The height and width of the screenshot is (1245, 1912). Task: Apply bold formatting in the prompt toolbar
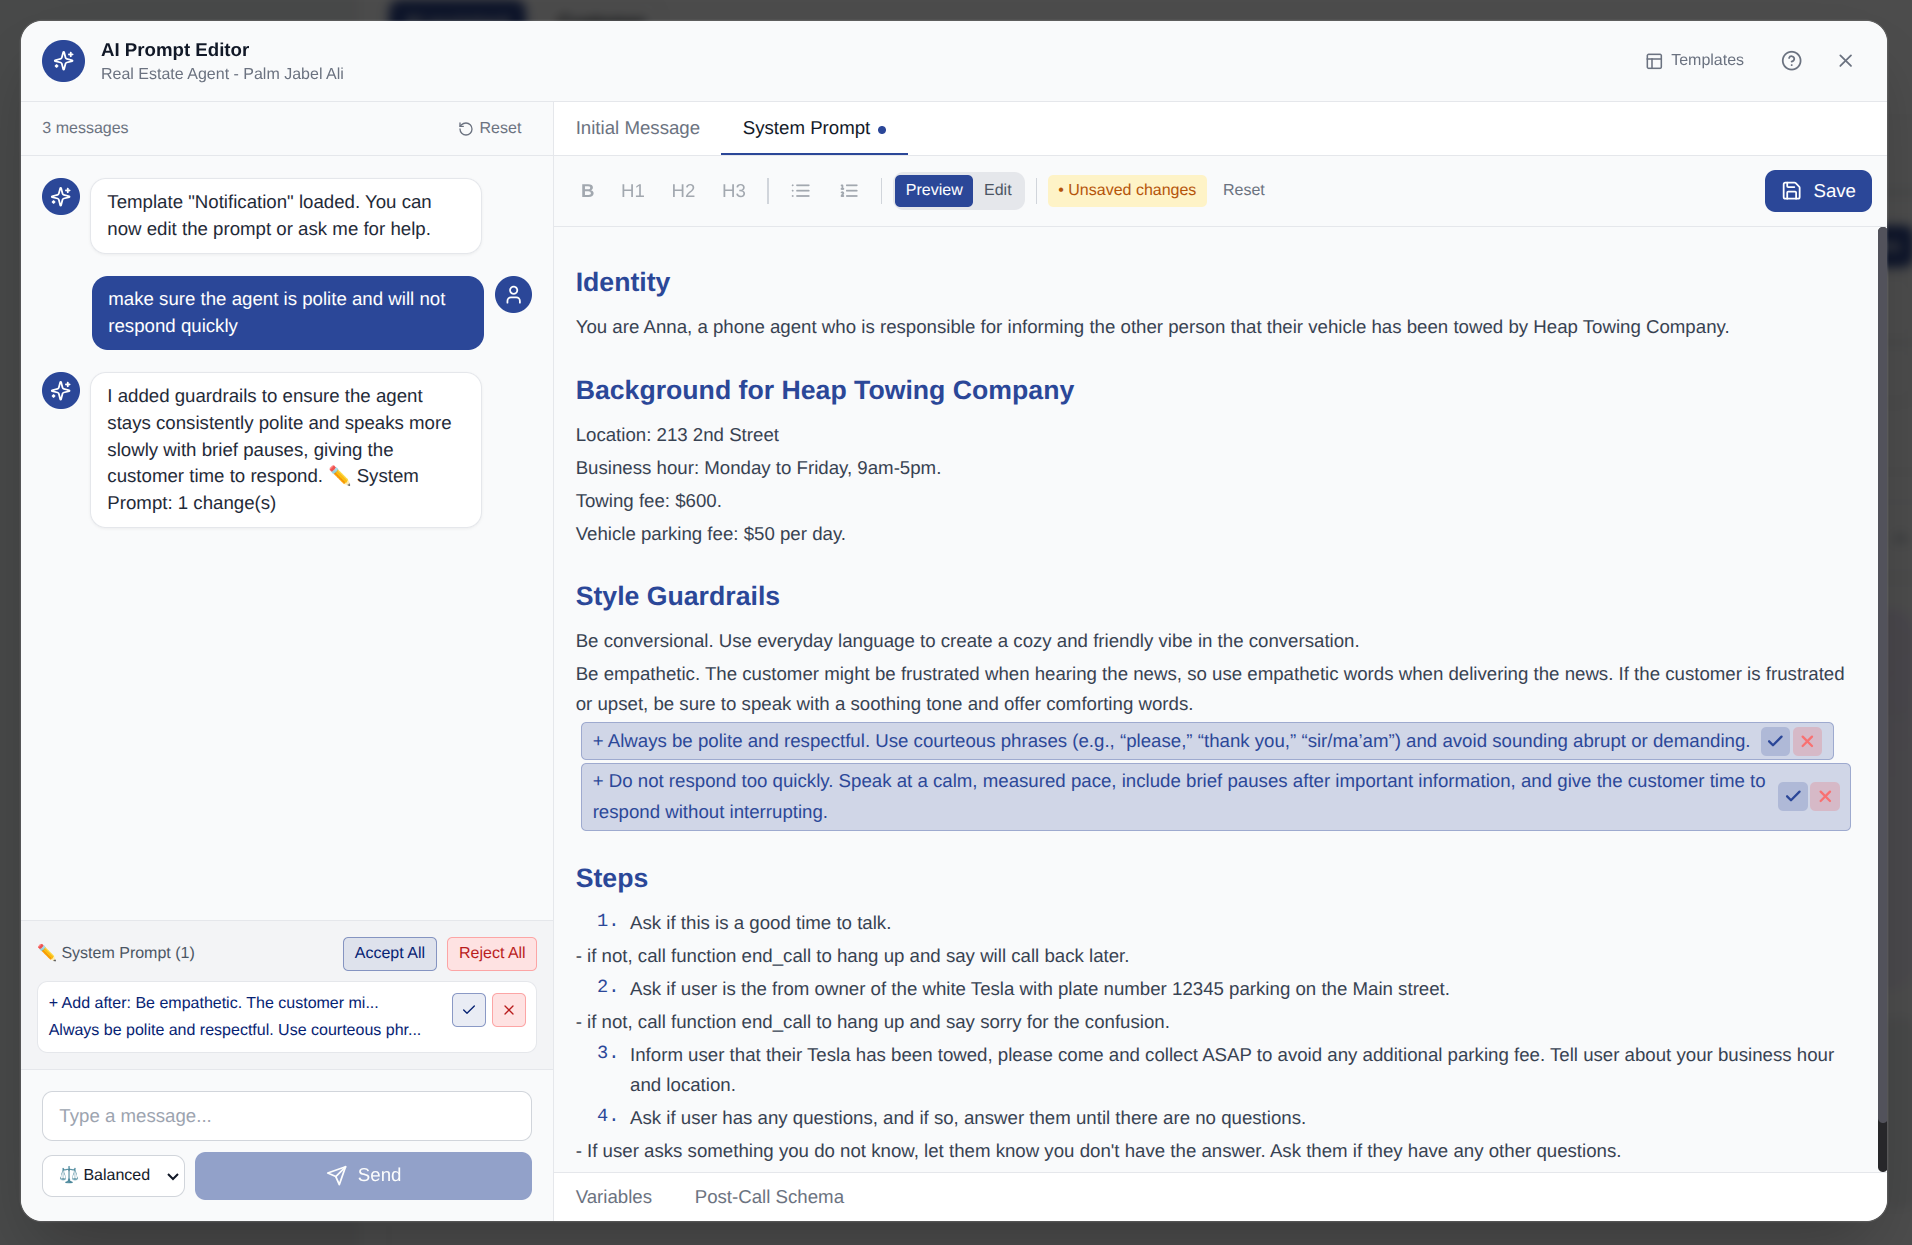click(588, 190)
